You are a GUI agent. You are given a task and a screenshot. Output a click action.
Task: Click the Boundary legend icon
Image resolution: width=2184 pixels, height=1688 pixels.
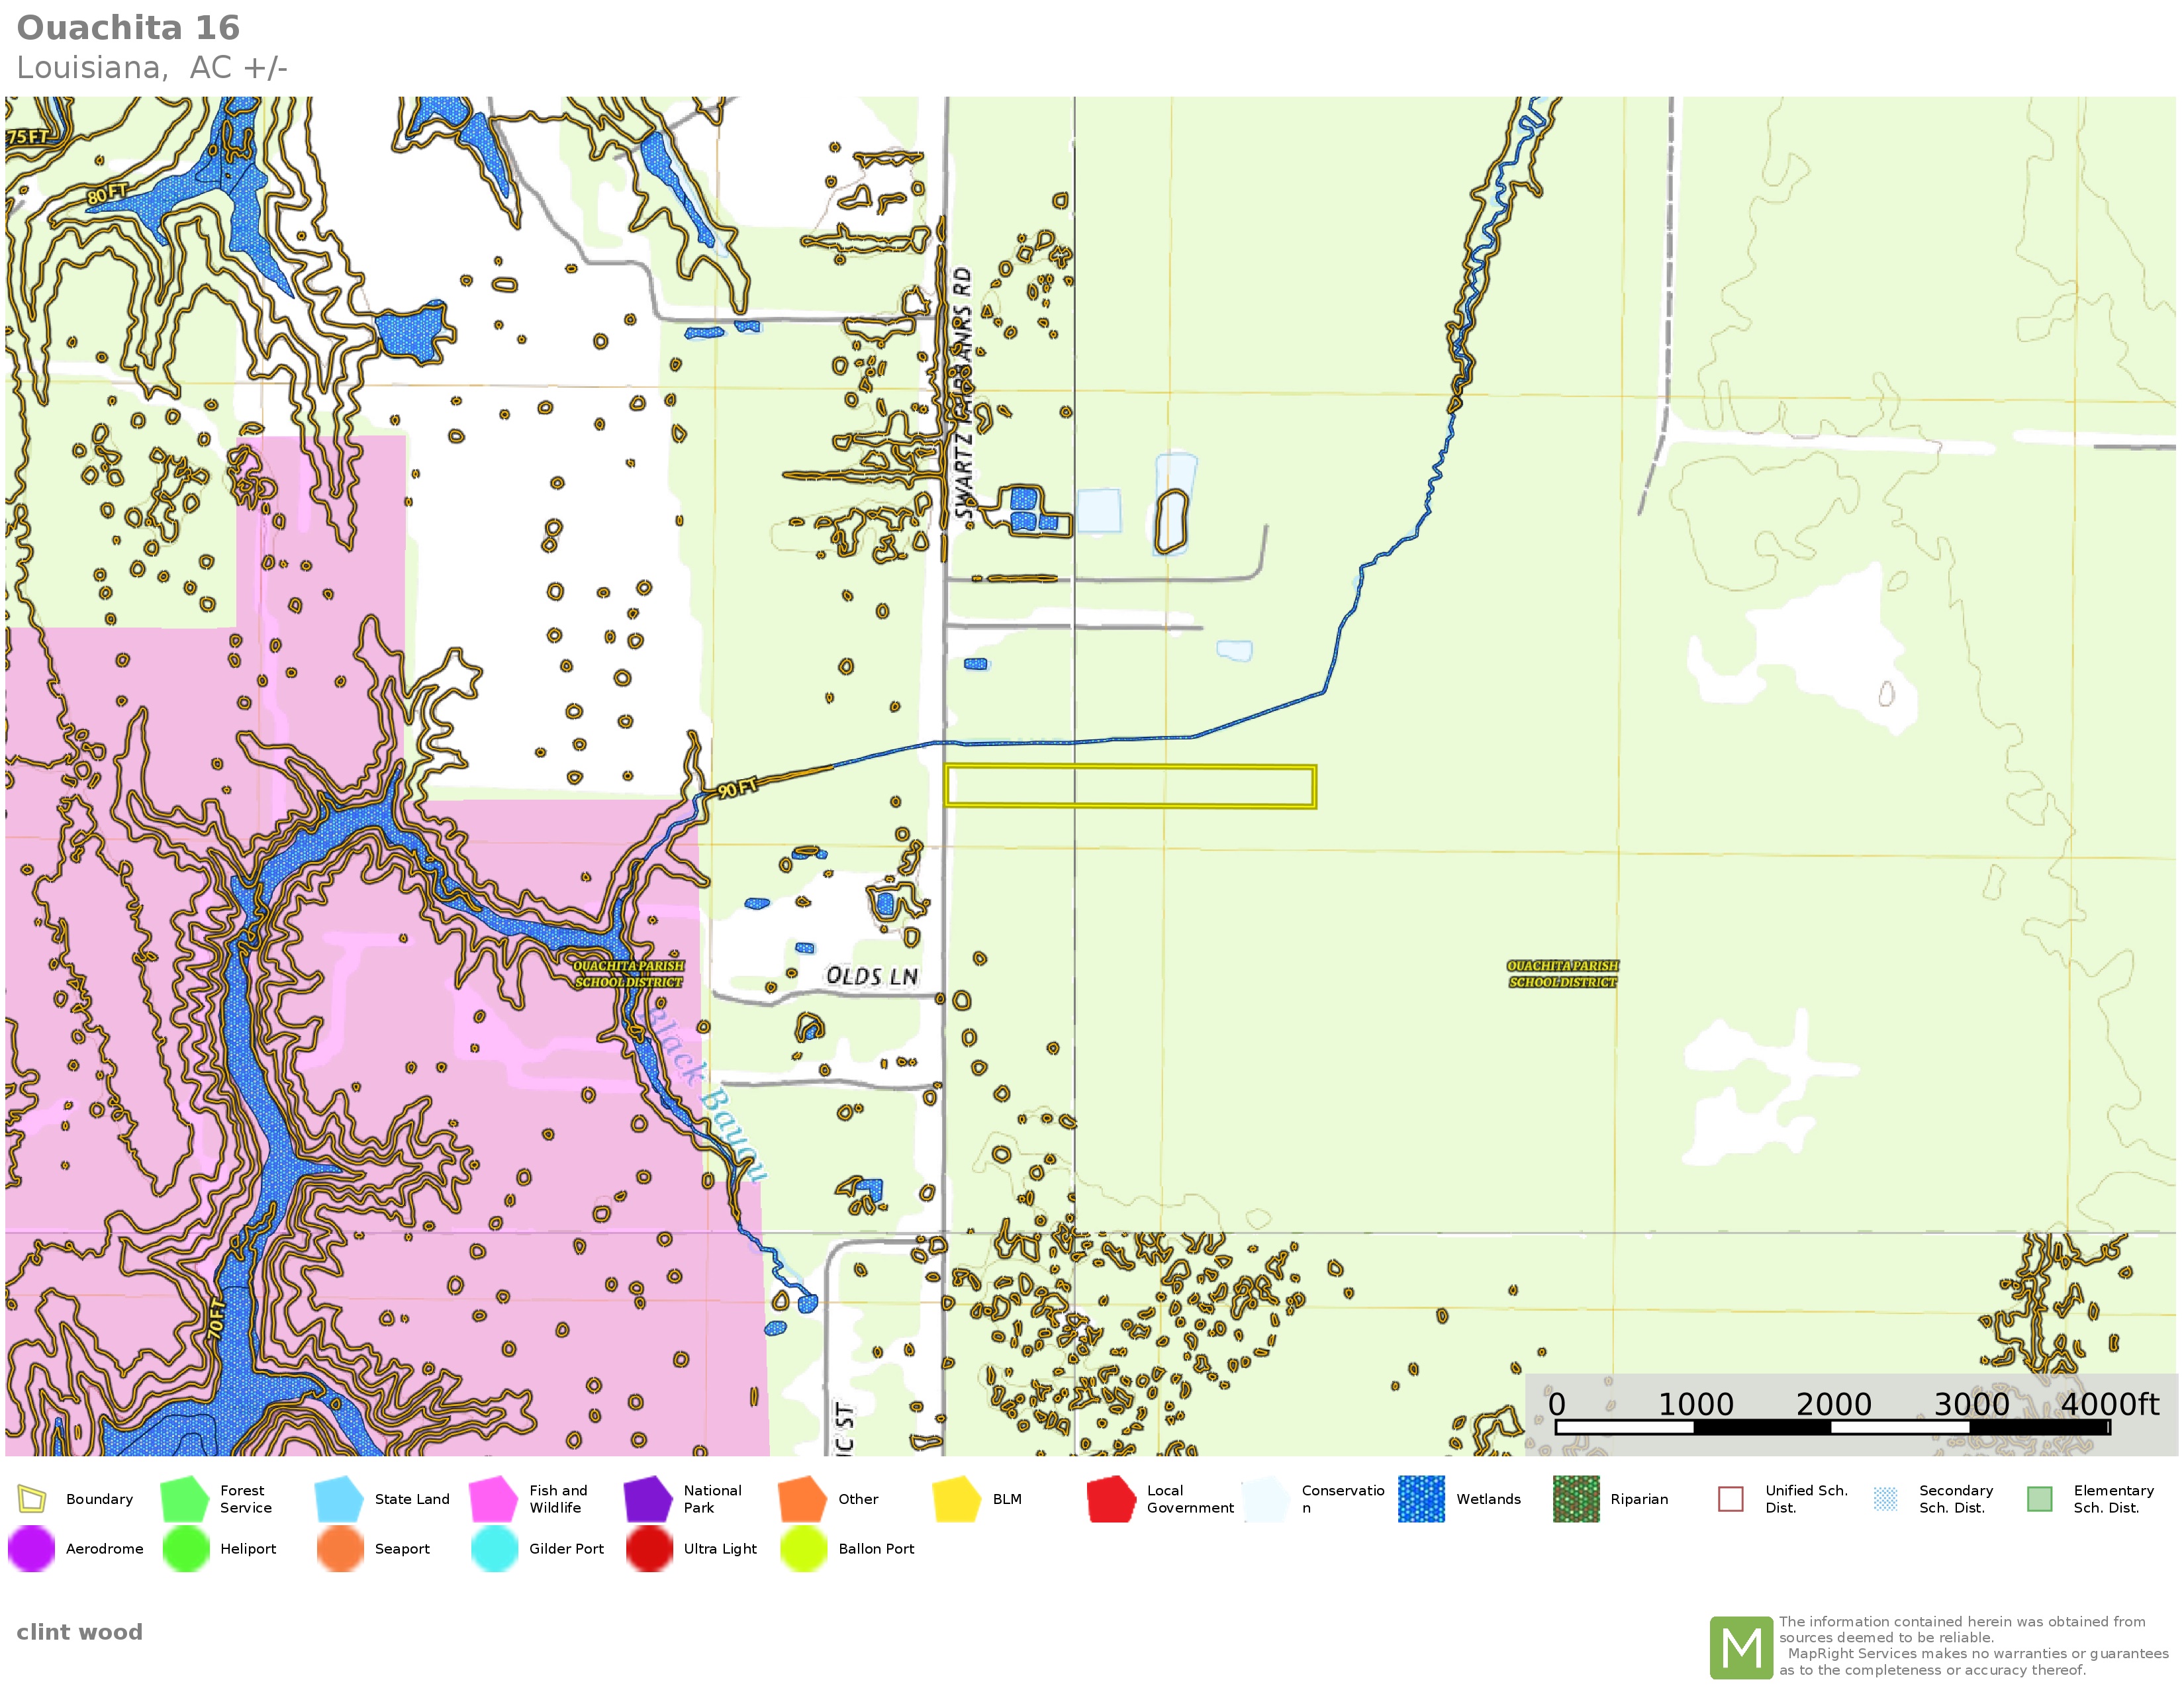[x=32, y=1499]
